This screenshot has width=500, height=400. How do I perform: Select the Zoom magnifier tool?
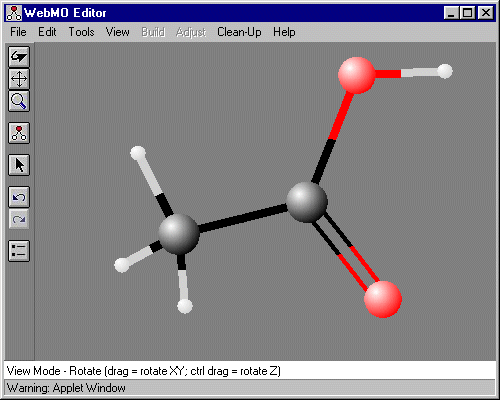tap(19, 101)
